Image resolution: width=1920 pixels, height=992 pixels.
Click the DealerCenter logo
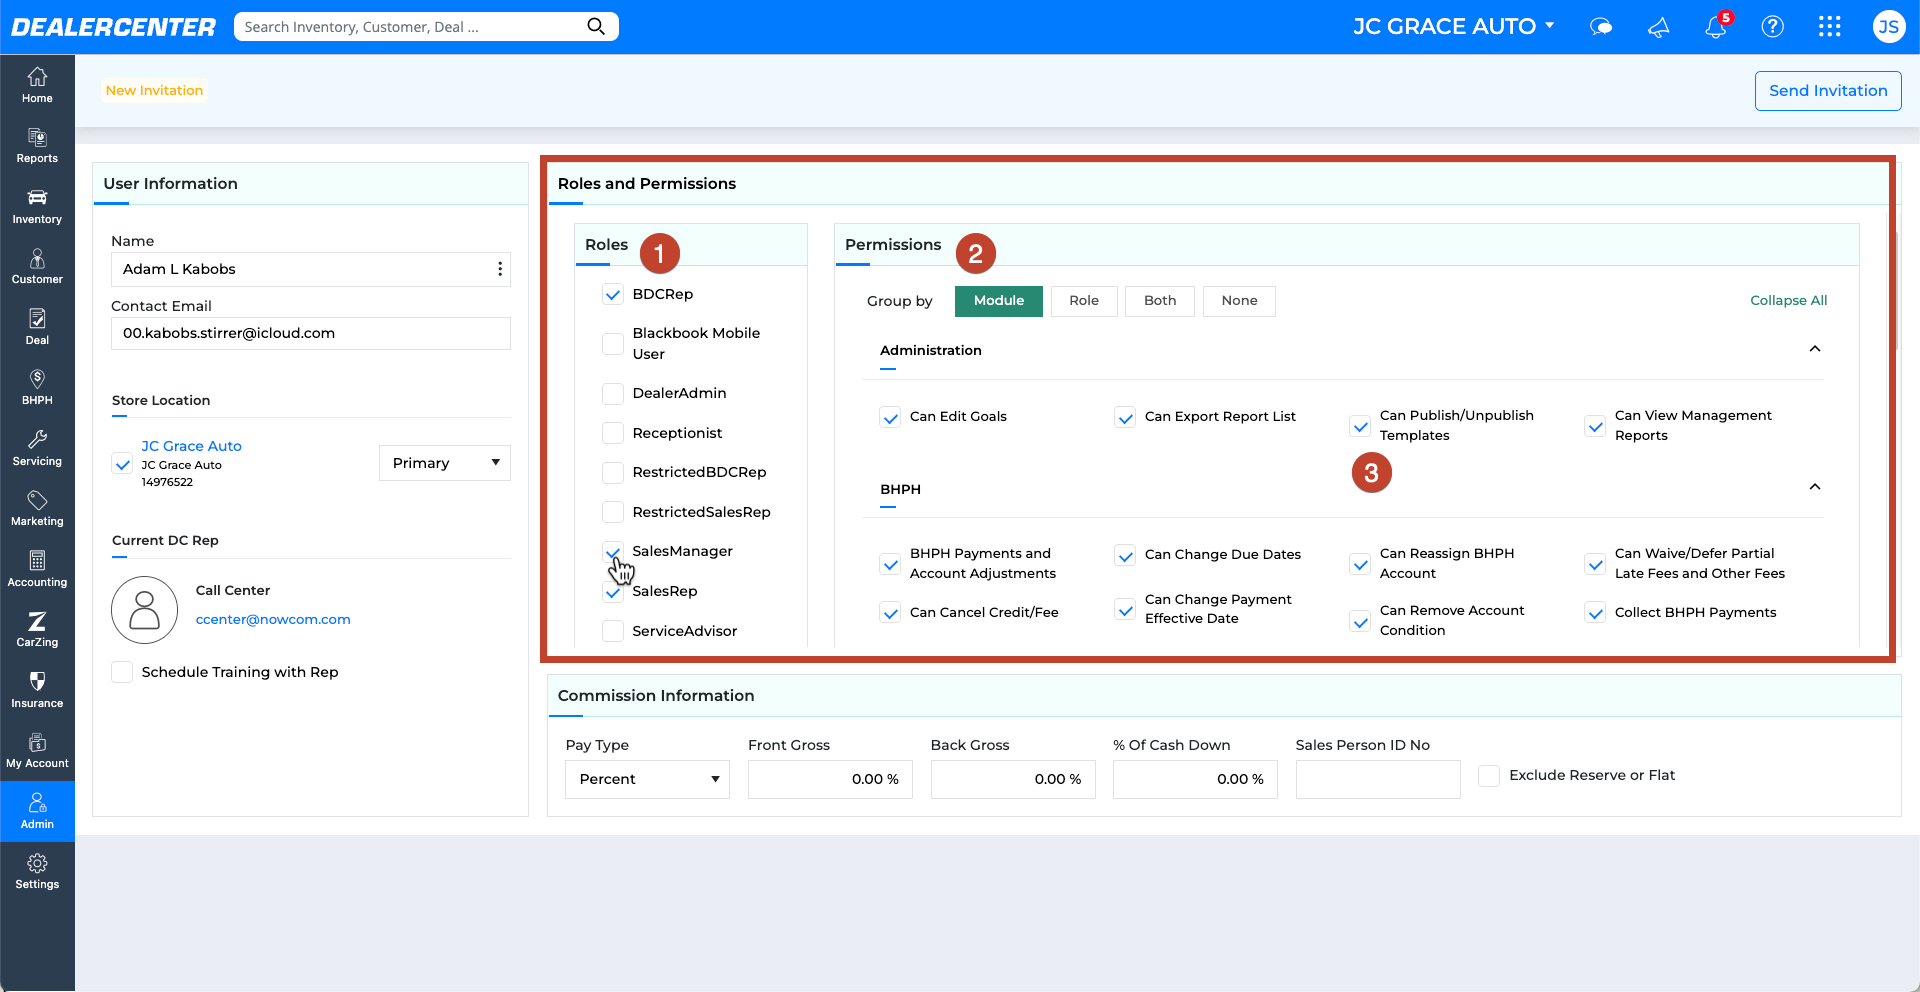[x=113, y=27]
